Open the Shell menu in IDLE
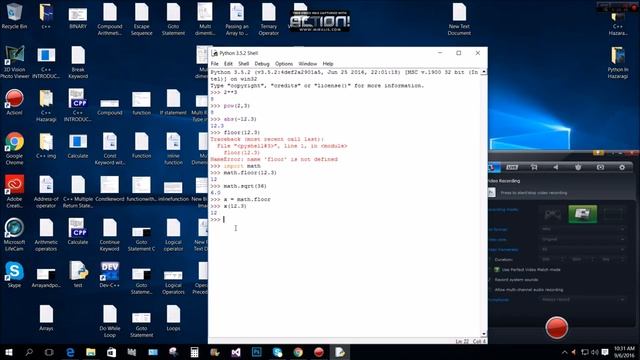 click(x=244, y=64)
